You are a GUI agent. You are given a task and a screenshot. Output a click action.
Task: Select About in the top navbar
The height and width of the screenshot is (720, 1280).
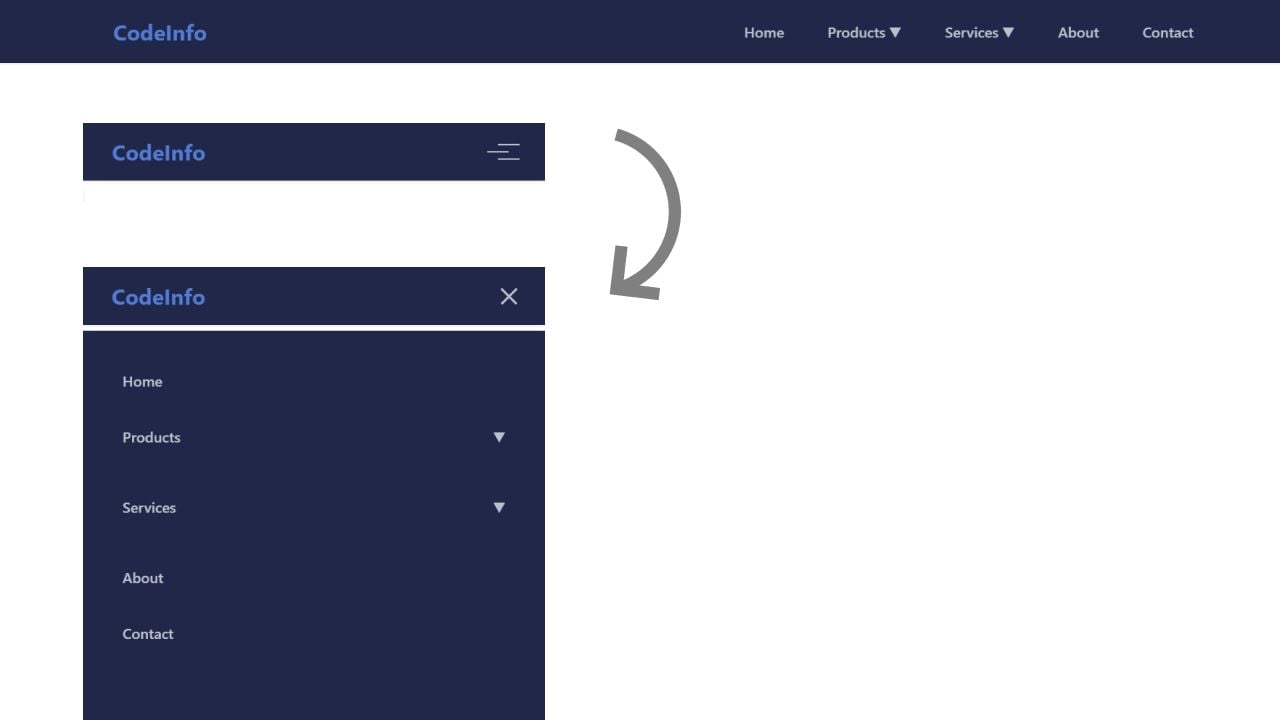point(1077,32)
